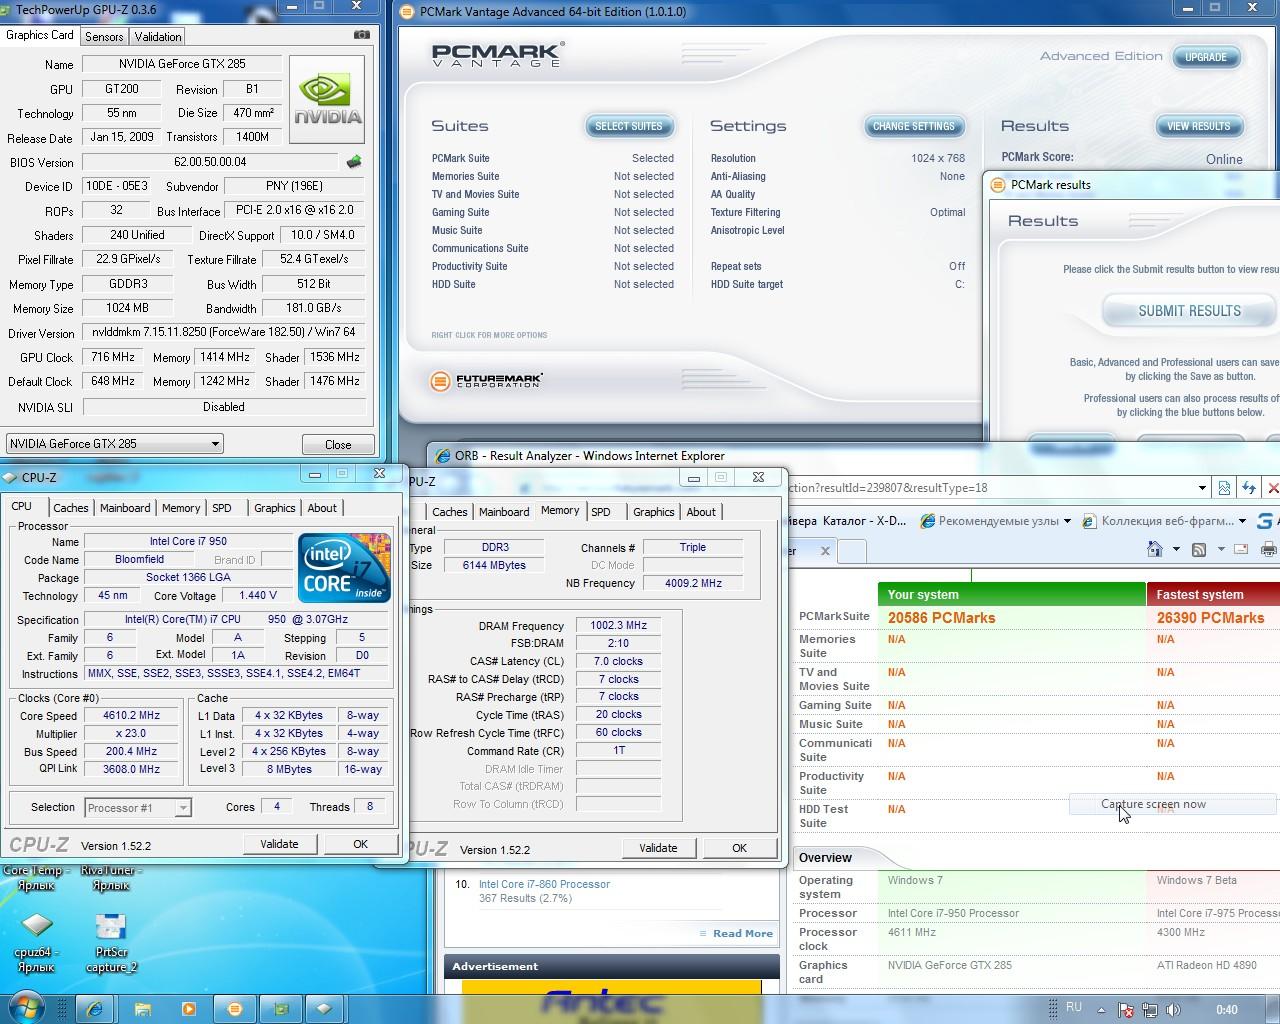Click the '62.00.50.00.04' BIOS Version field
1280x1024 pixels.
[x=210, y=161]
